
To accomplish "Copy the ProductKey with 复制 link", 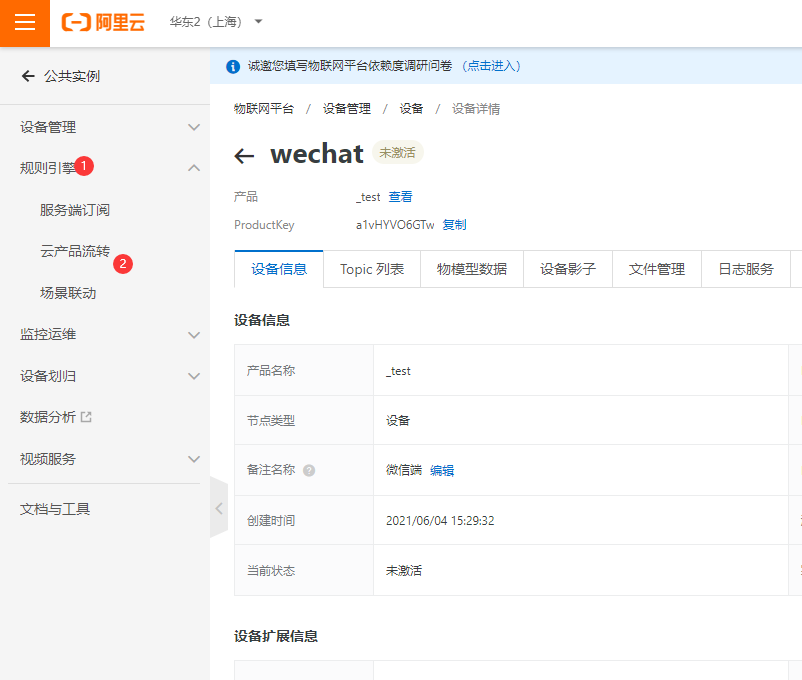I will pos(453,225).
